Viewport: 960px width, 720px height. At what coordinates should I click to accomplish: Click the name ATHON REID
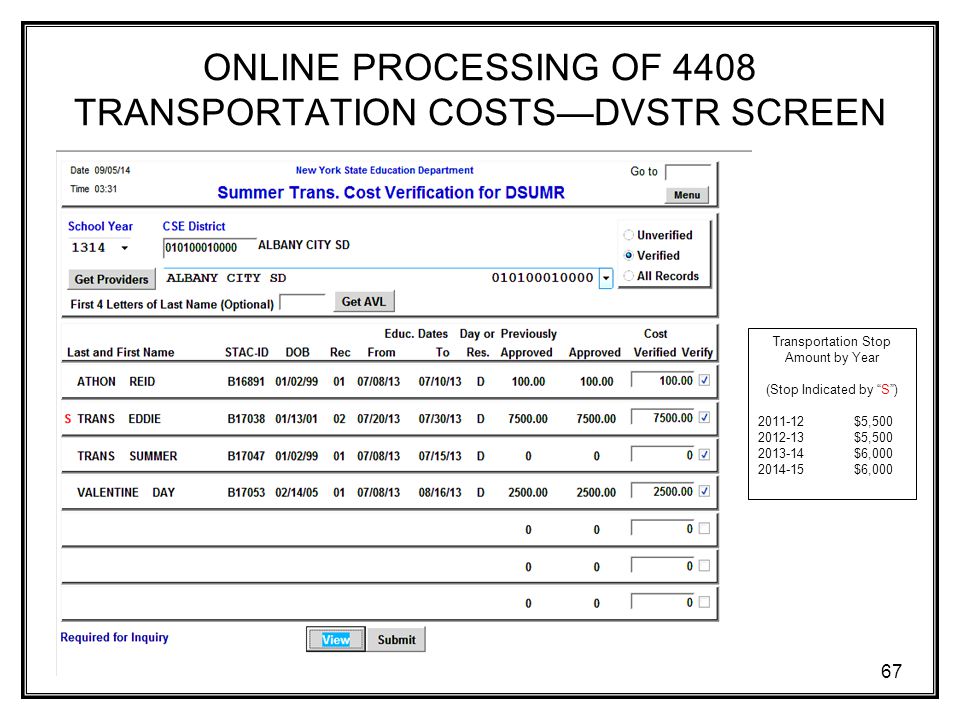(x=116, y=381)
